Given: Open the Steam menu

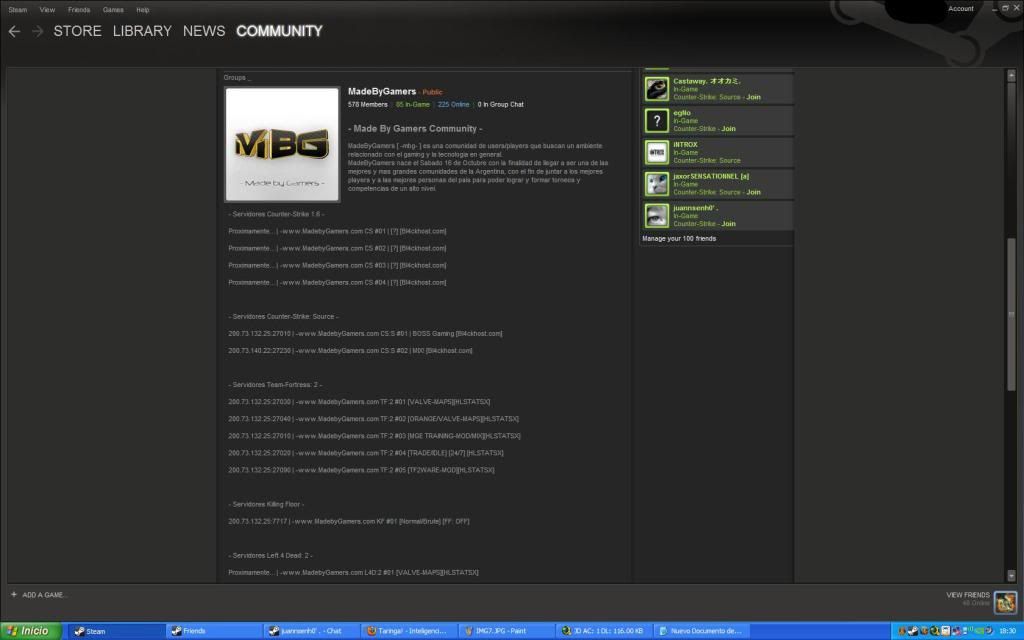Looking at the screenshot, I should click(x=18, y=10).
